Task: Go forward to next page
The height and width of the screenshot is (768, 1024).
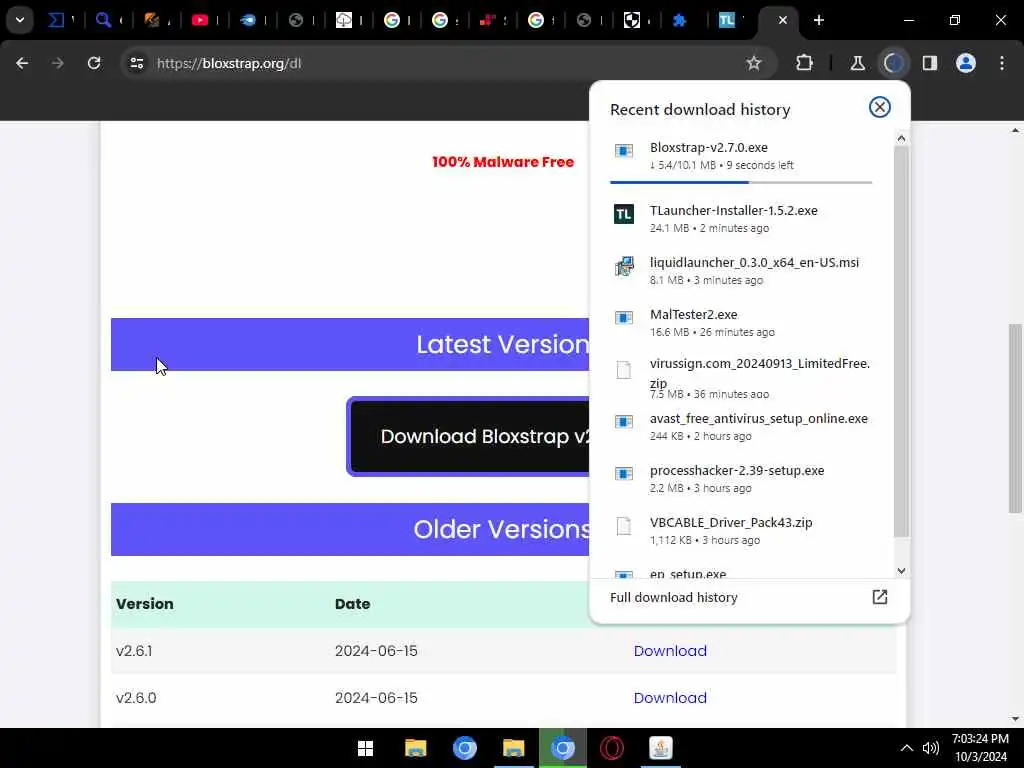Action: [57, 63]
